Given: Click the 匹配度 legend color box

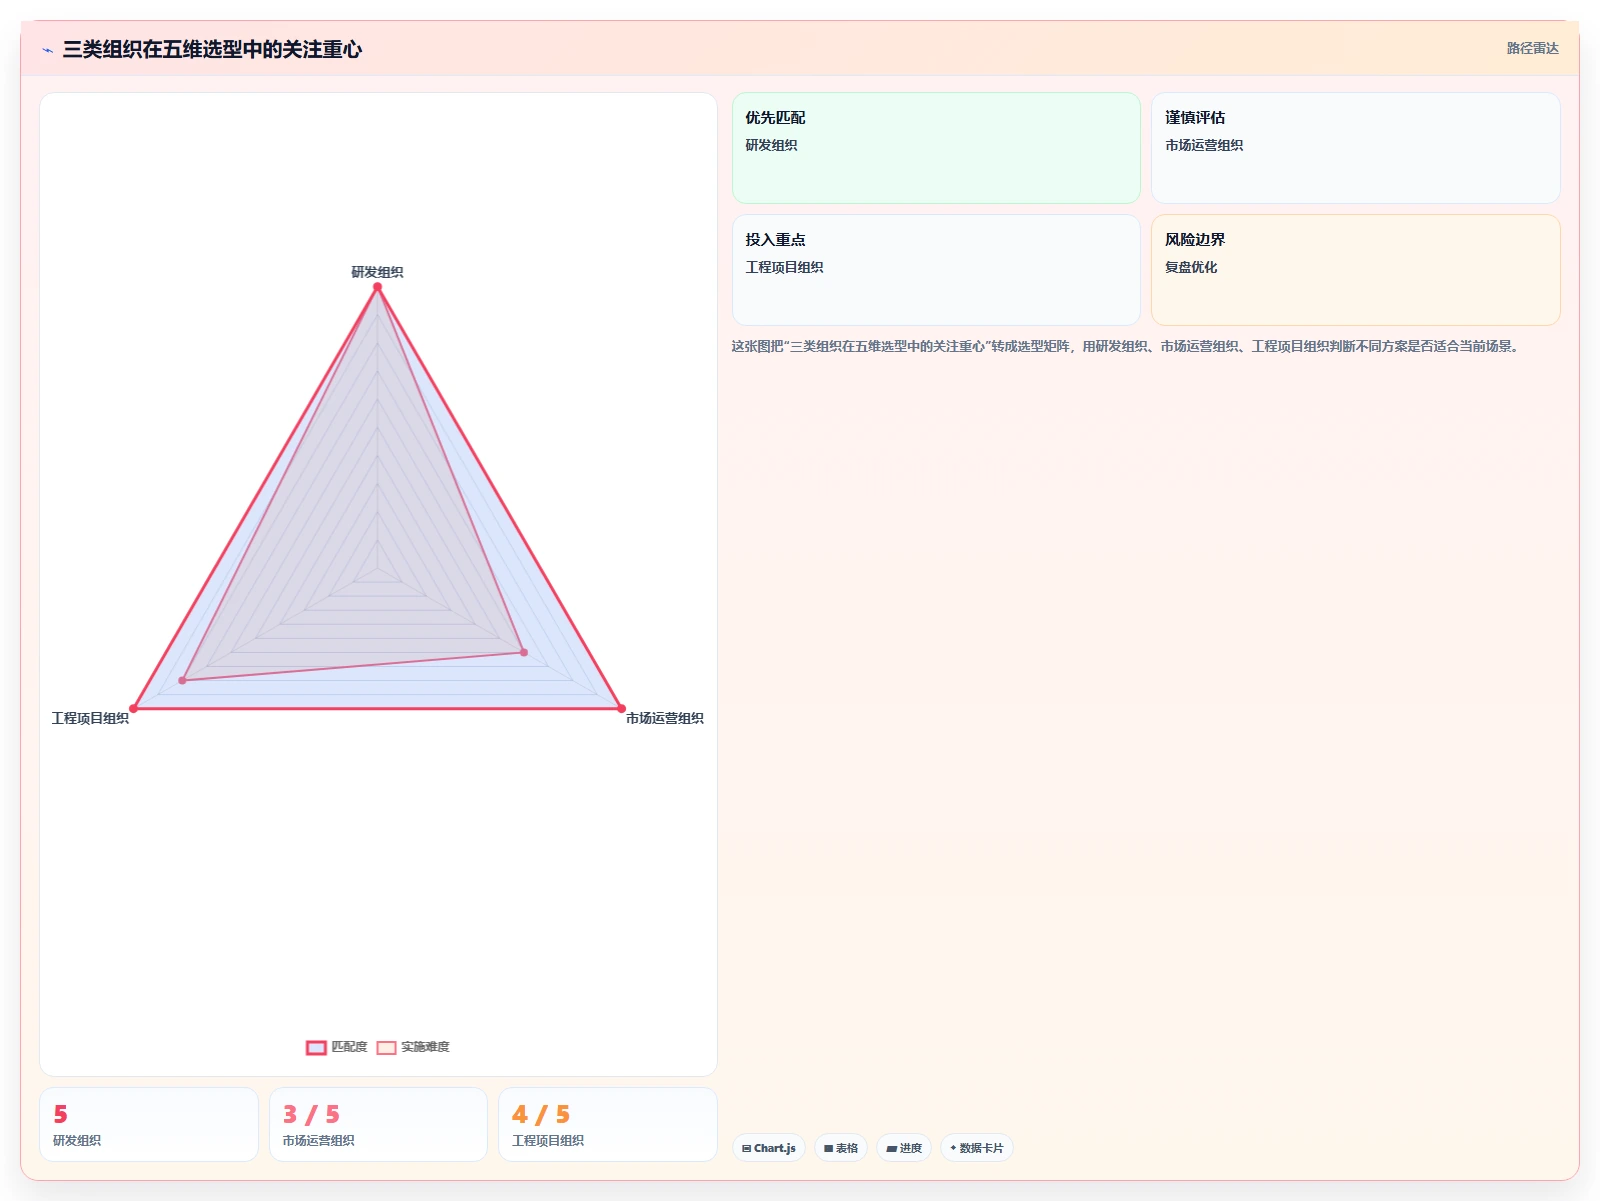Looking at the screenshot, I should (316, 1047).
